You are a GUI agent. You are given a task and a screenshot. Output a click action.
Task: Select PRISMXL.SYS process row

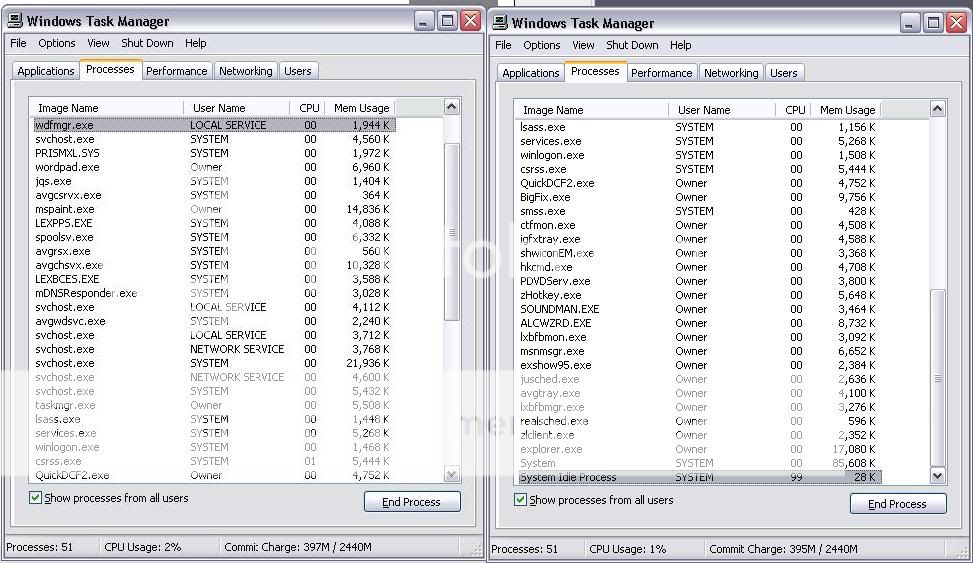[x=214, y=153]
